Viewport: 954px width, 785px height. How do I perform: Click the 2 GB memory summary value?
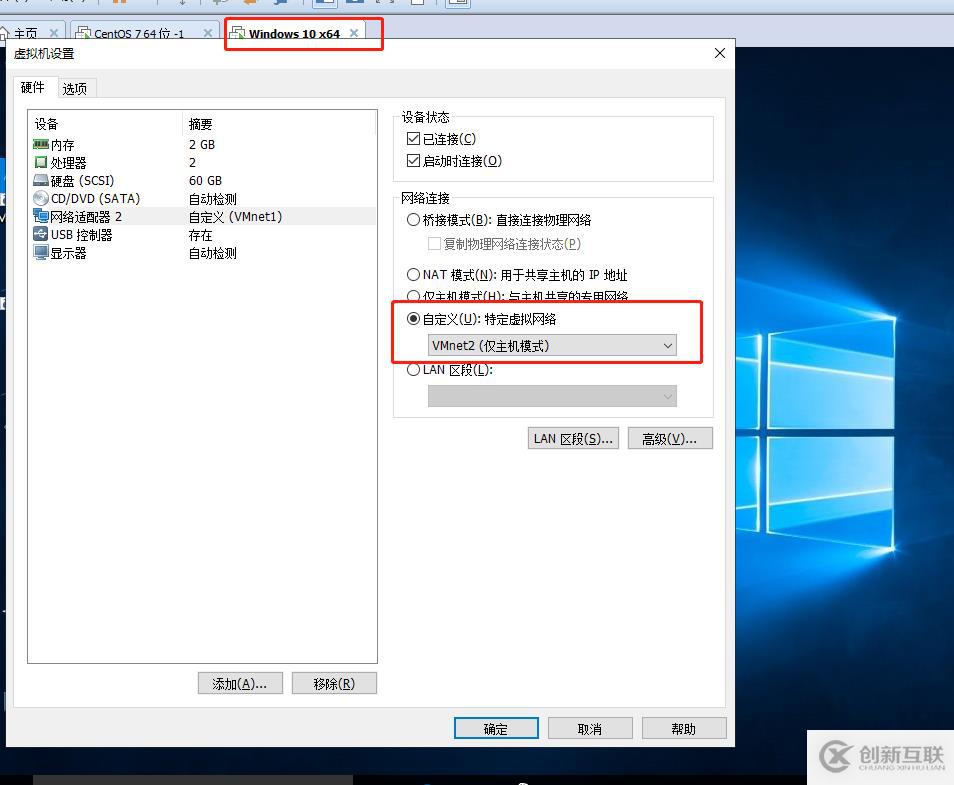[x=202, y=145]
